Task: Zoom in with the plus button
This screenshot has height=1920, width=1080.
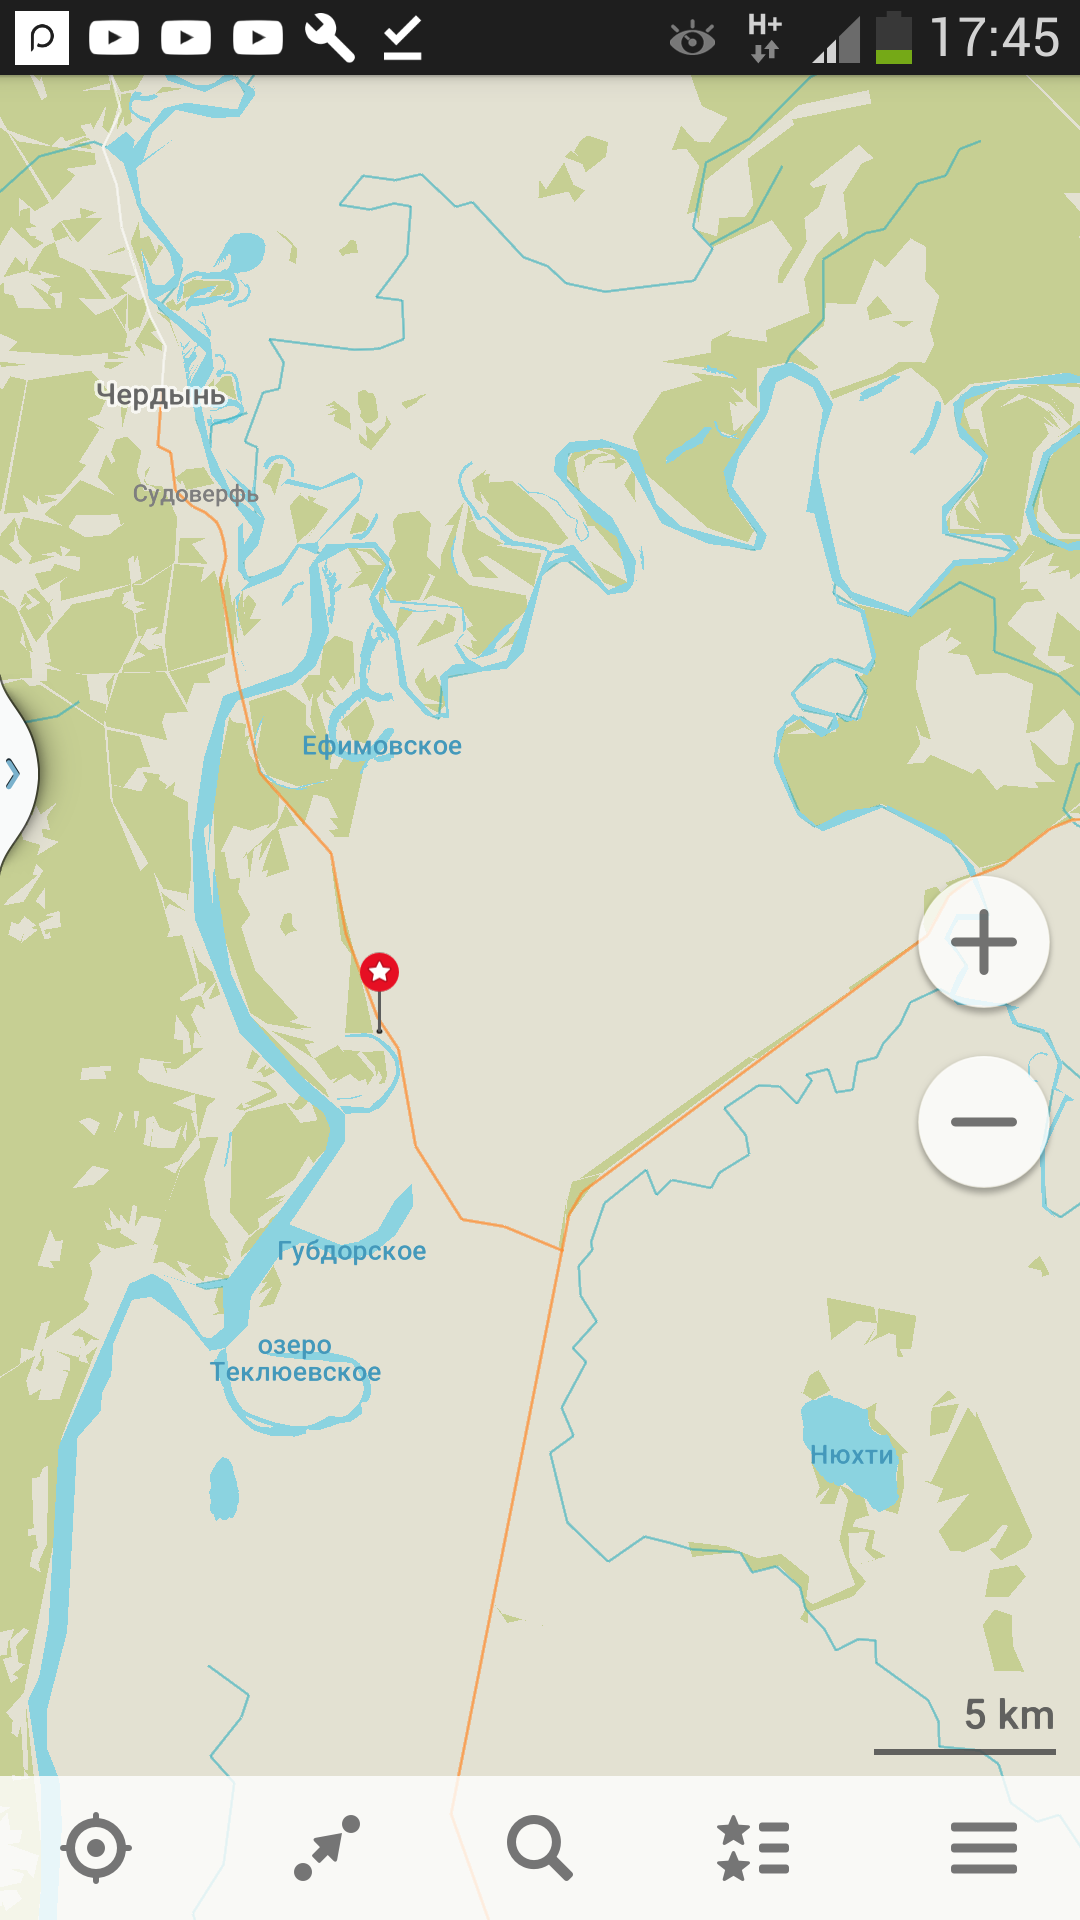Action: click(984, 942)
